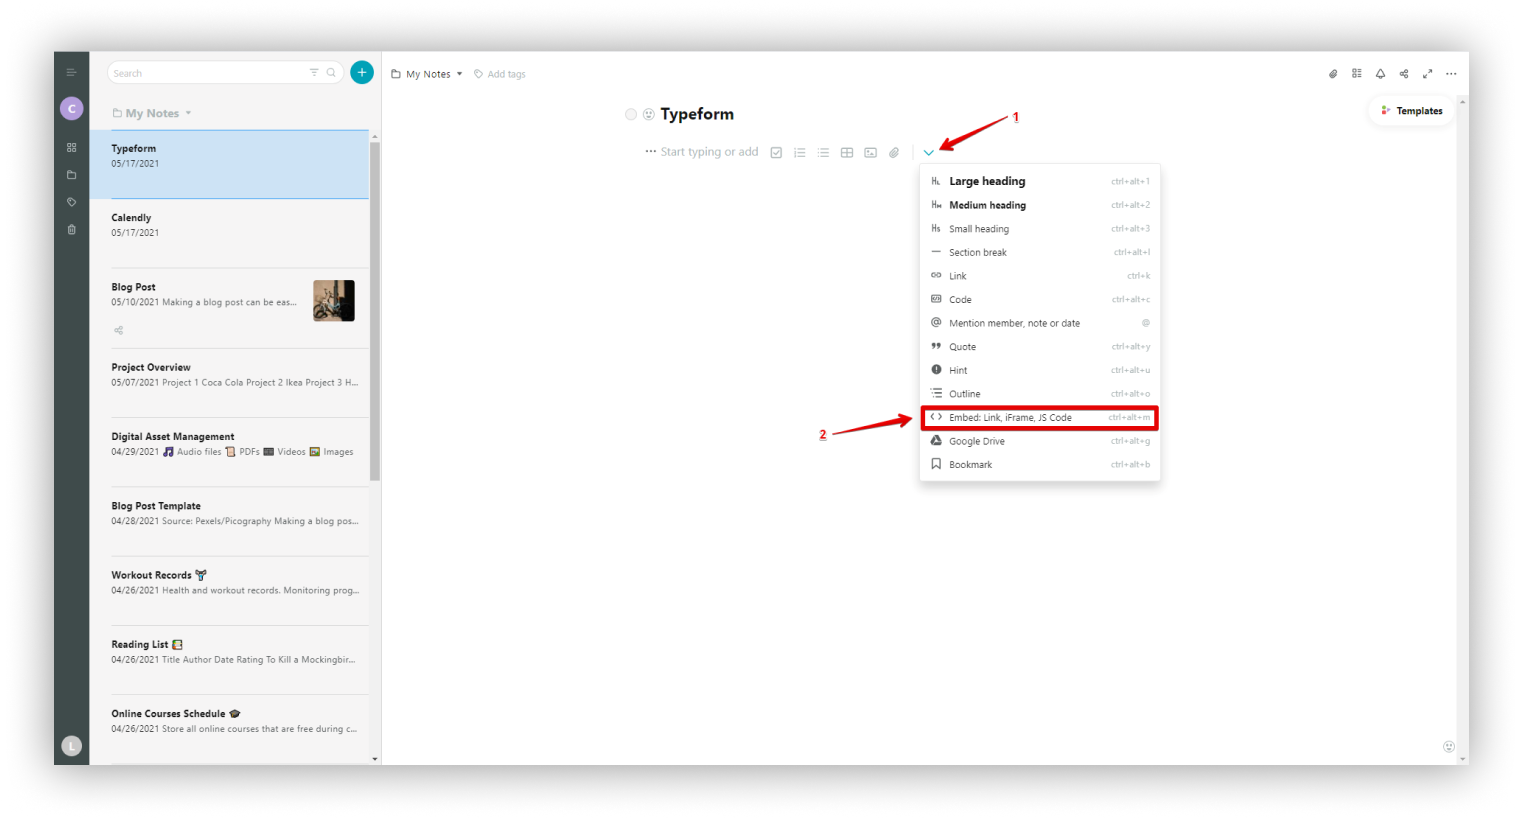Viewport: 1521px width, 819px height.
Task: Open the Workout Records note
Action: click(x=229, y=591)
